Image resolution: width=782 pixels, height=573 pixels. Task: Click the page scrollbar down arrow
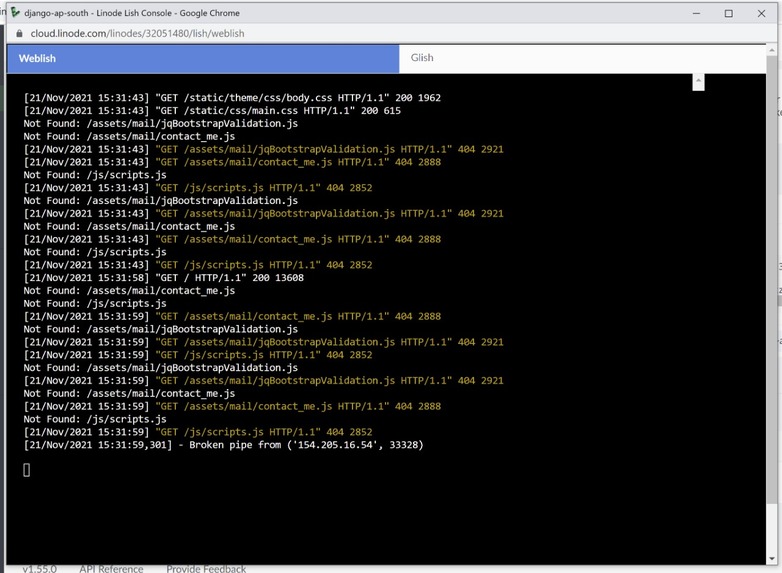click(772, 559)
